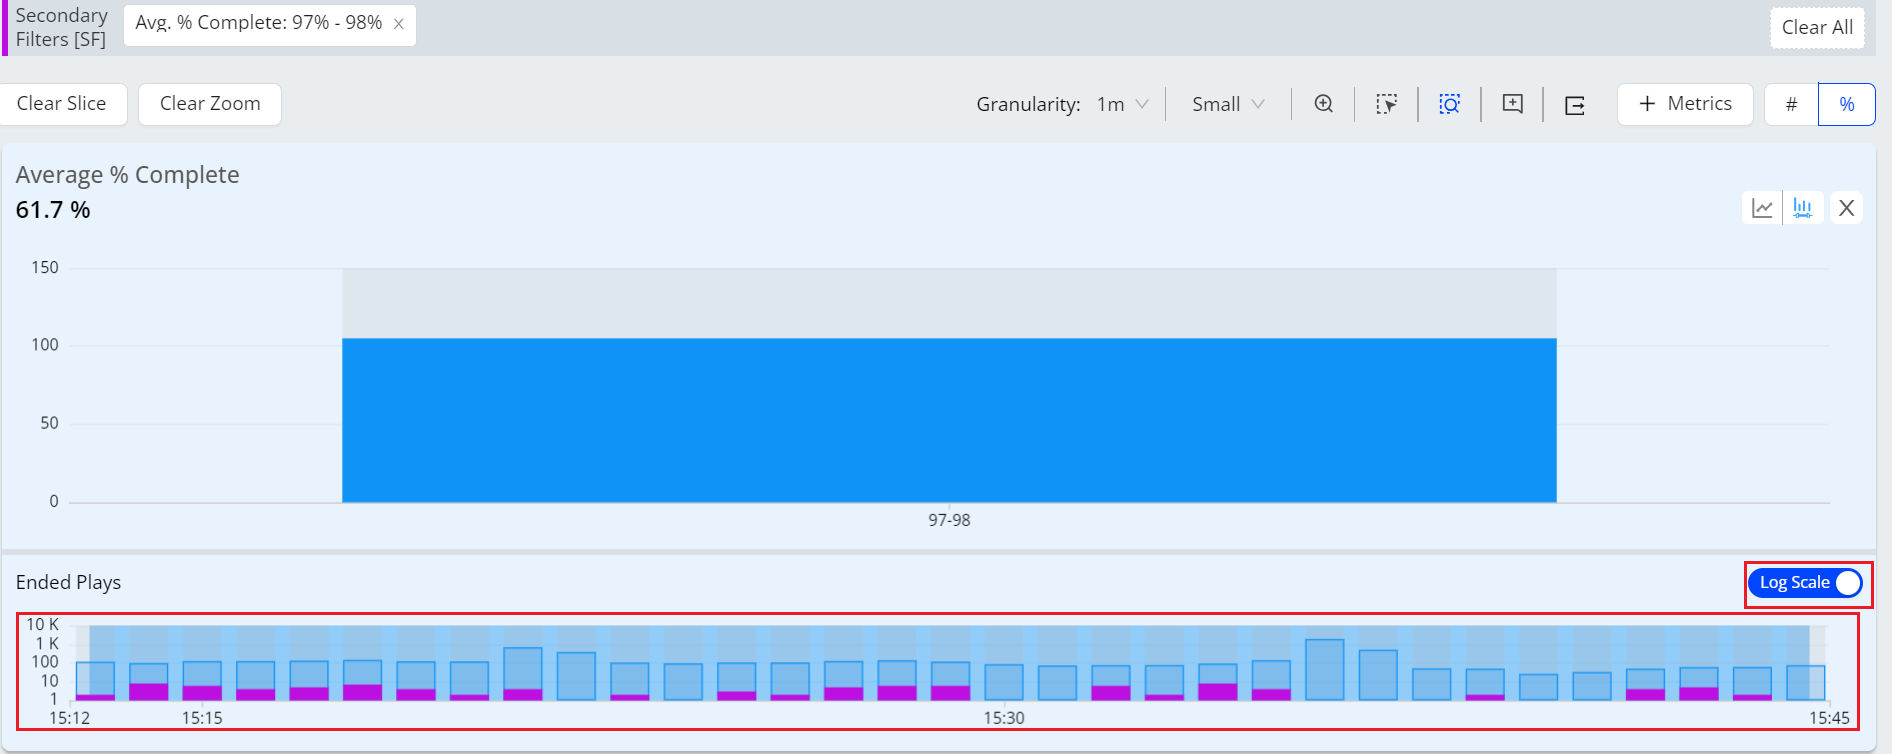Remove the Avg. % Complete filter chip
Screen dimensions: 1892x754
399,24
